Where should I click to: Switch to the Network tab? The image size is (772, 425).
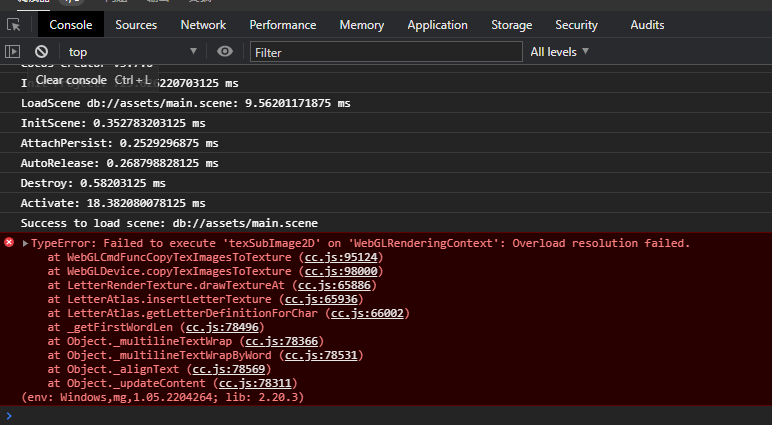(x=203, y=25)
